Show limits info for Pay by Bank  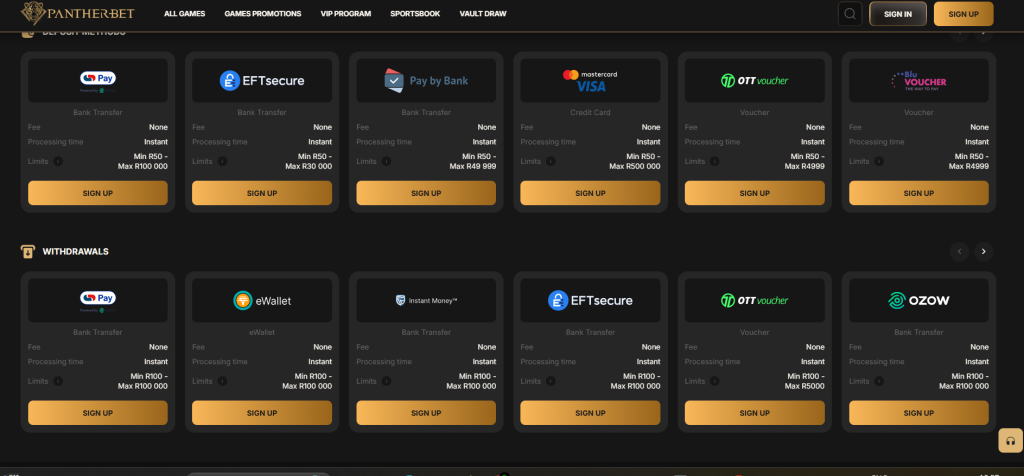(x=387, y=161)
